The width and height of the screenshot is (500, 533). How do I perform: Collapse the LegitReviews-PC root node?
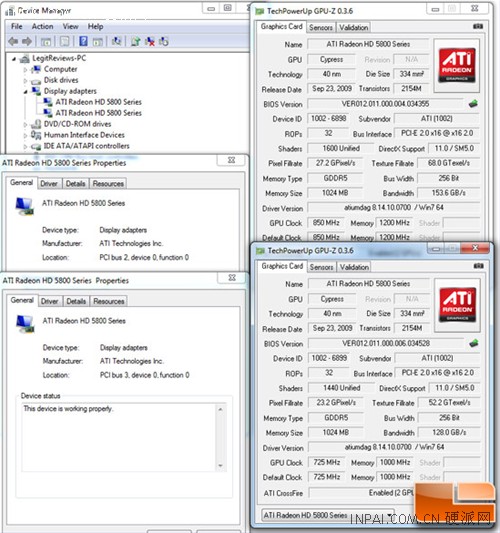[14, 59]
